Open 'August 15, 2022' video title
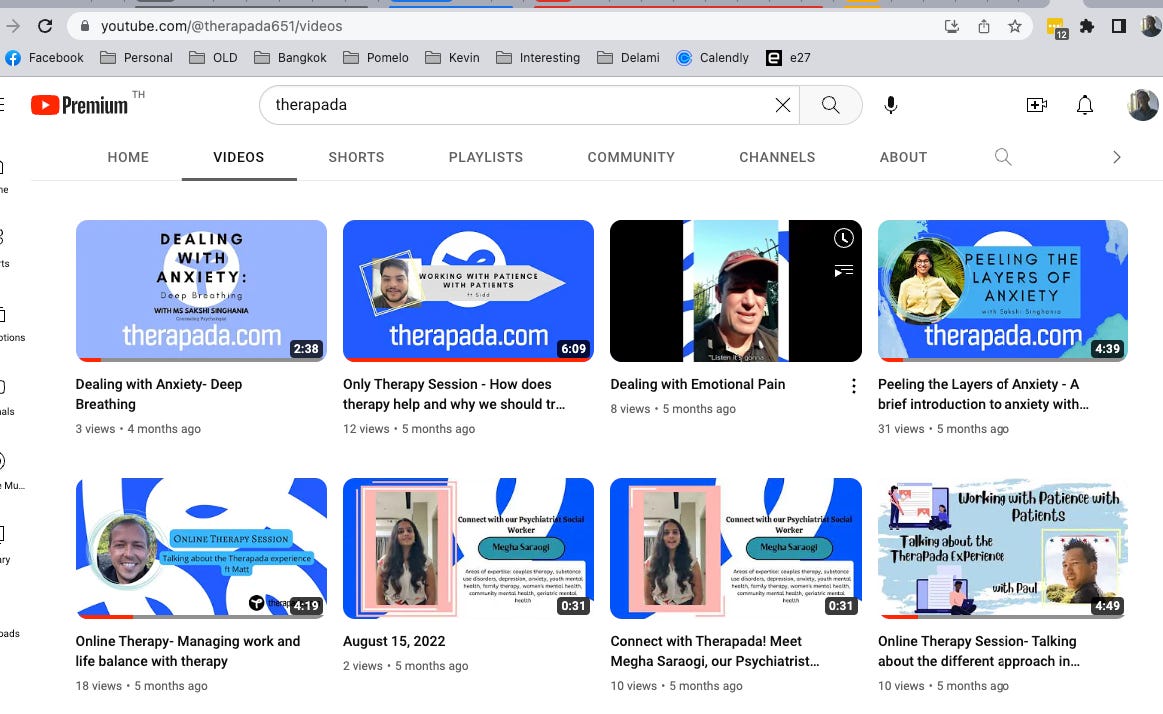The image size is (1163, 714). click(x=394, y=641)
